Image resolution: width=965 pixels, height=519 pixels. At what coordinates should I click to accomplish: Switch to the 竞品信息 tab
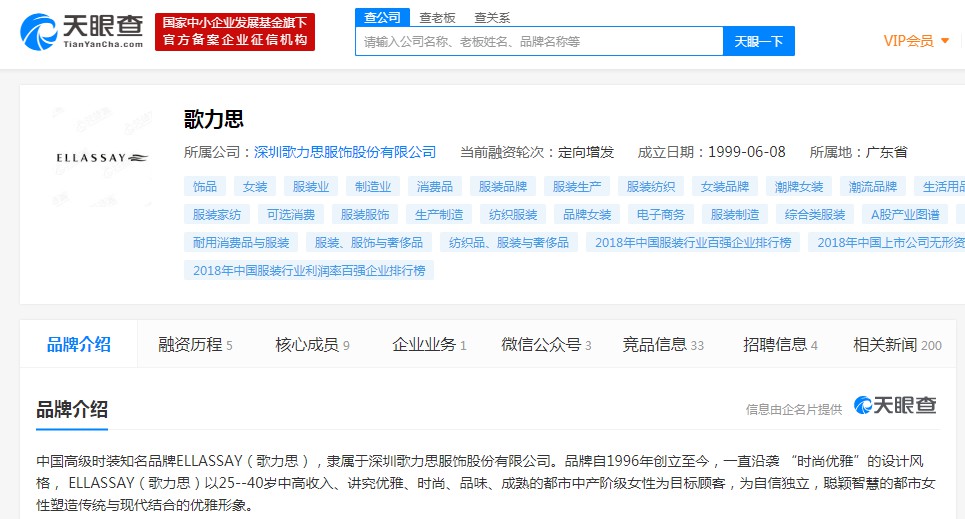(663, 345)
